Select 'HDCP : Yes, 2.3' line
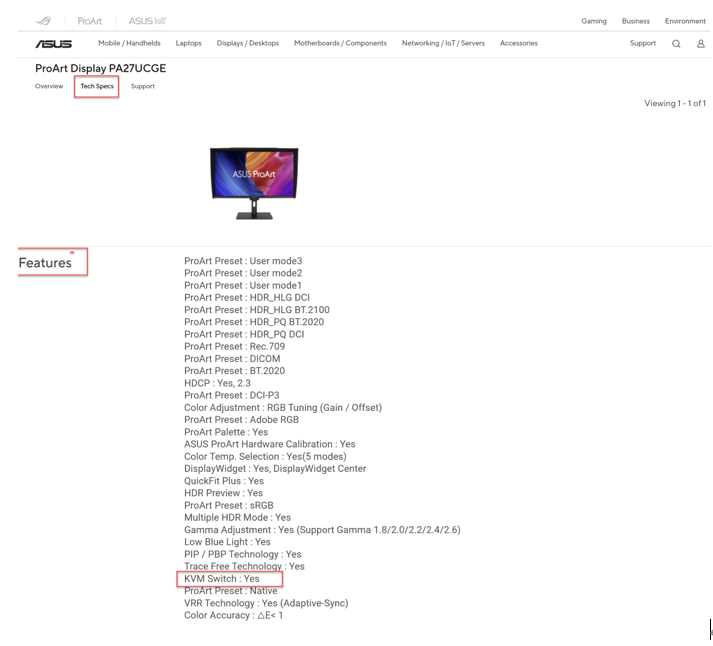 tap(217, 383)
